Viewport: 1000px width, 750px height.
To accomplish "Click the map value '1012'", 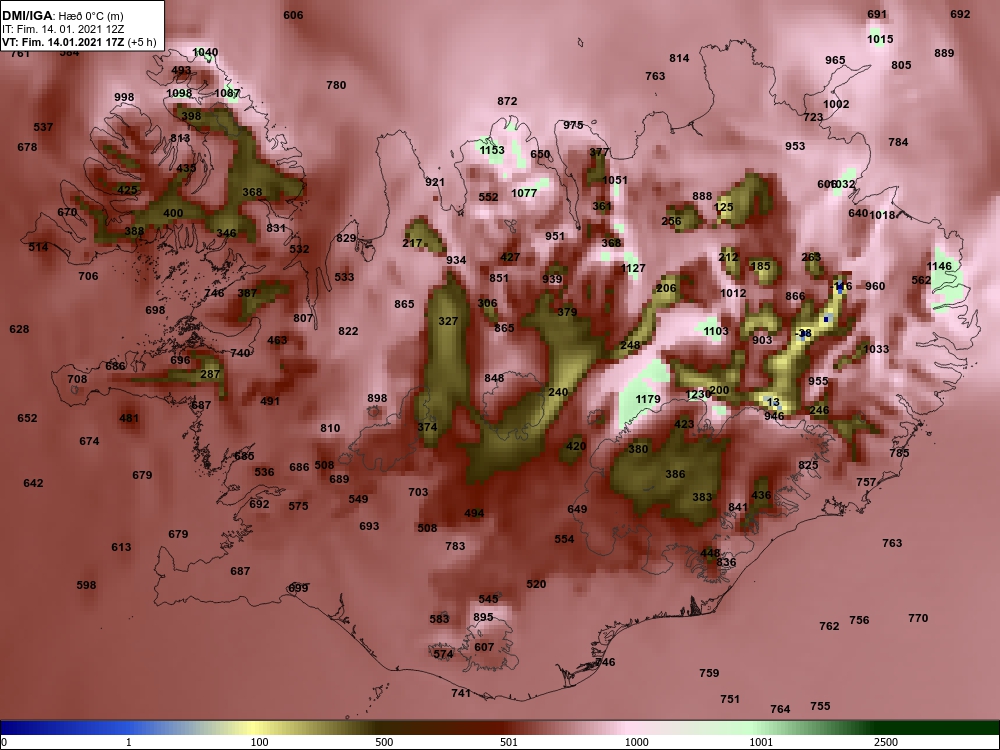I will (733, 293).
